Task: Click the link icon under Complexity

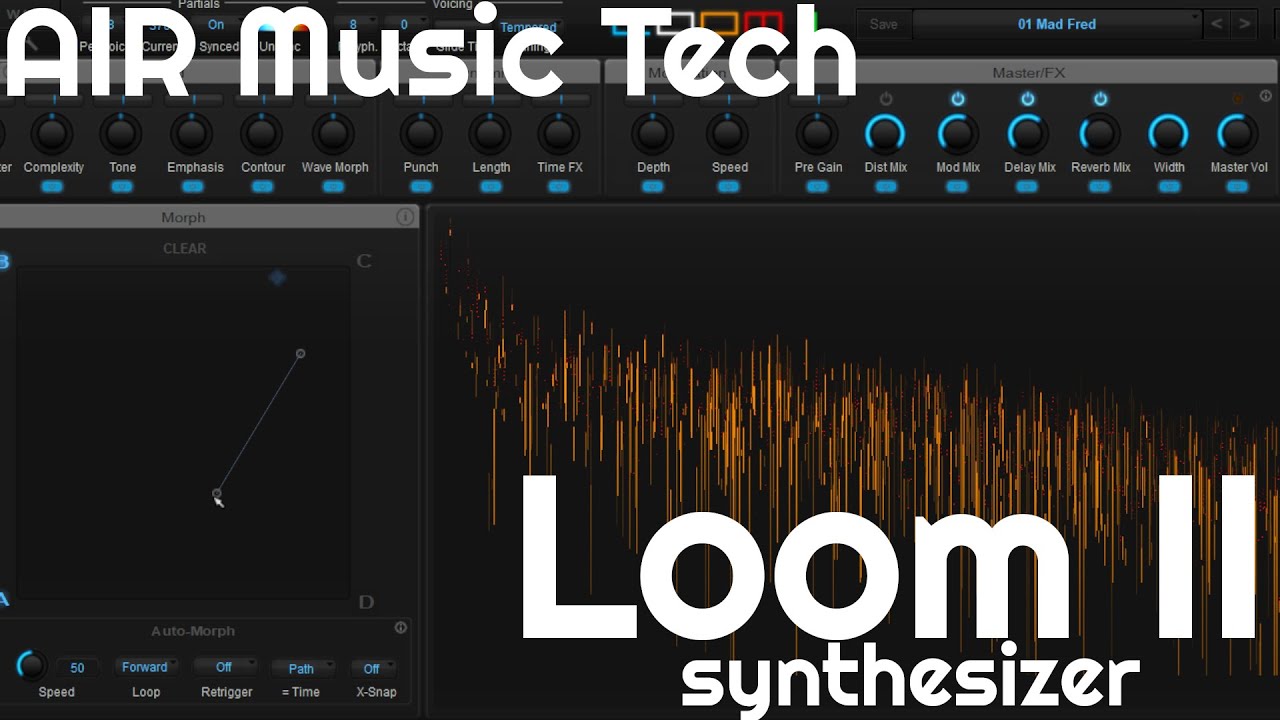Action: tap(52, 186)
